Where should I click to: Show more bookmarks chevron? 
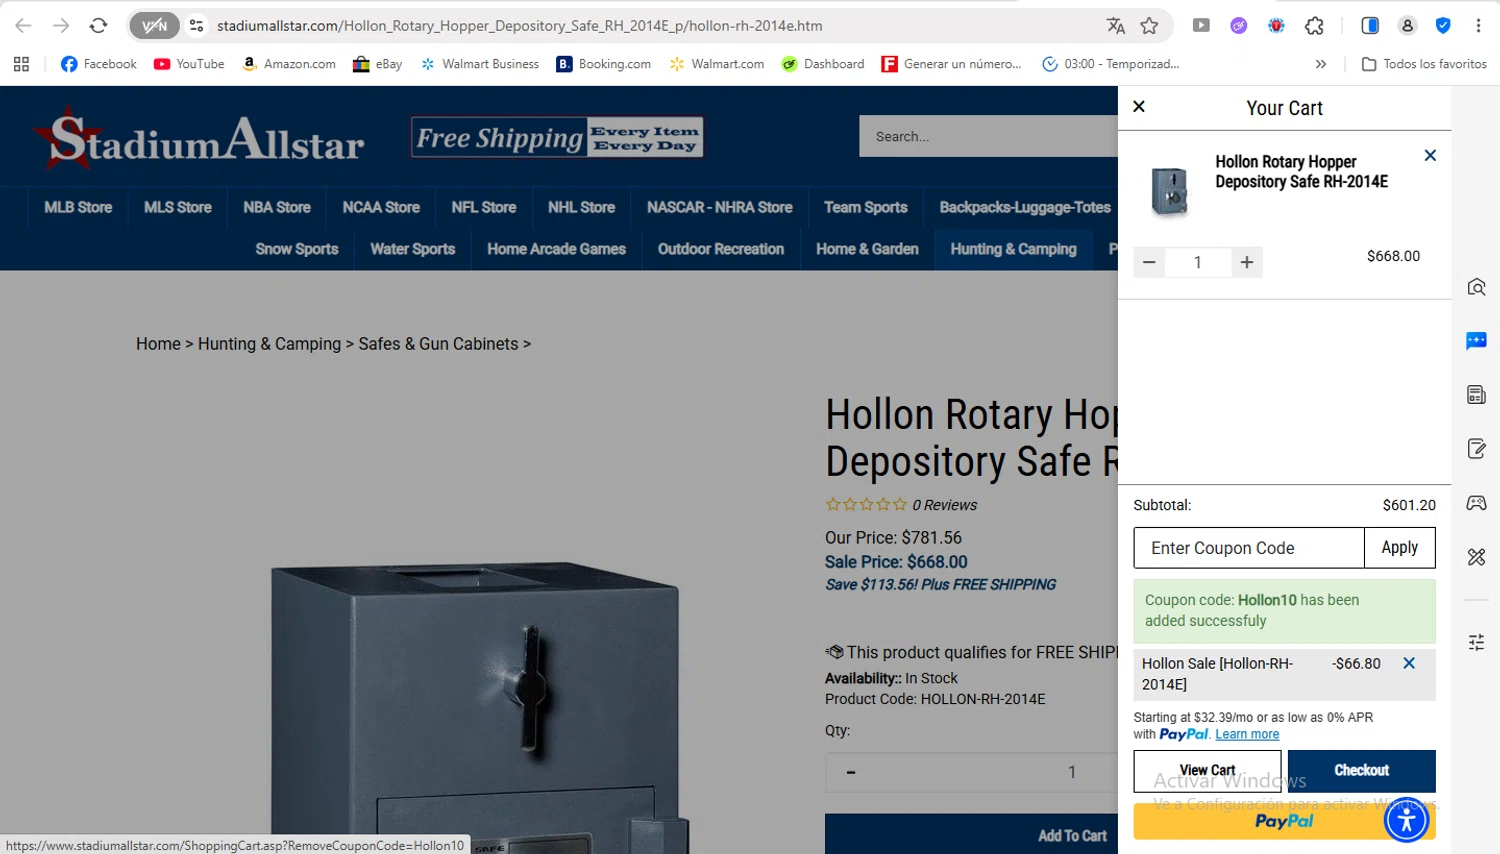click(1321, 64)
